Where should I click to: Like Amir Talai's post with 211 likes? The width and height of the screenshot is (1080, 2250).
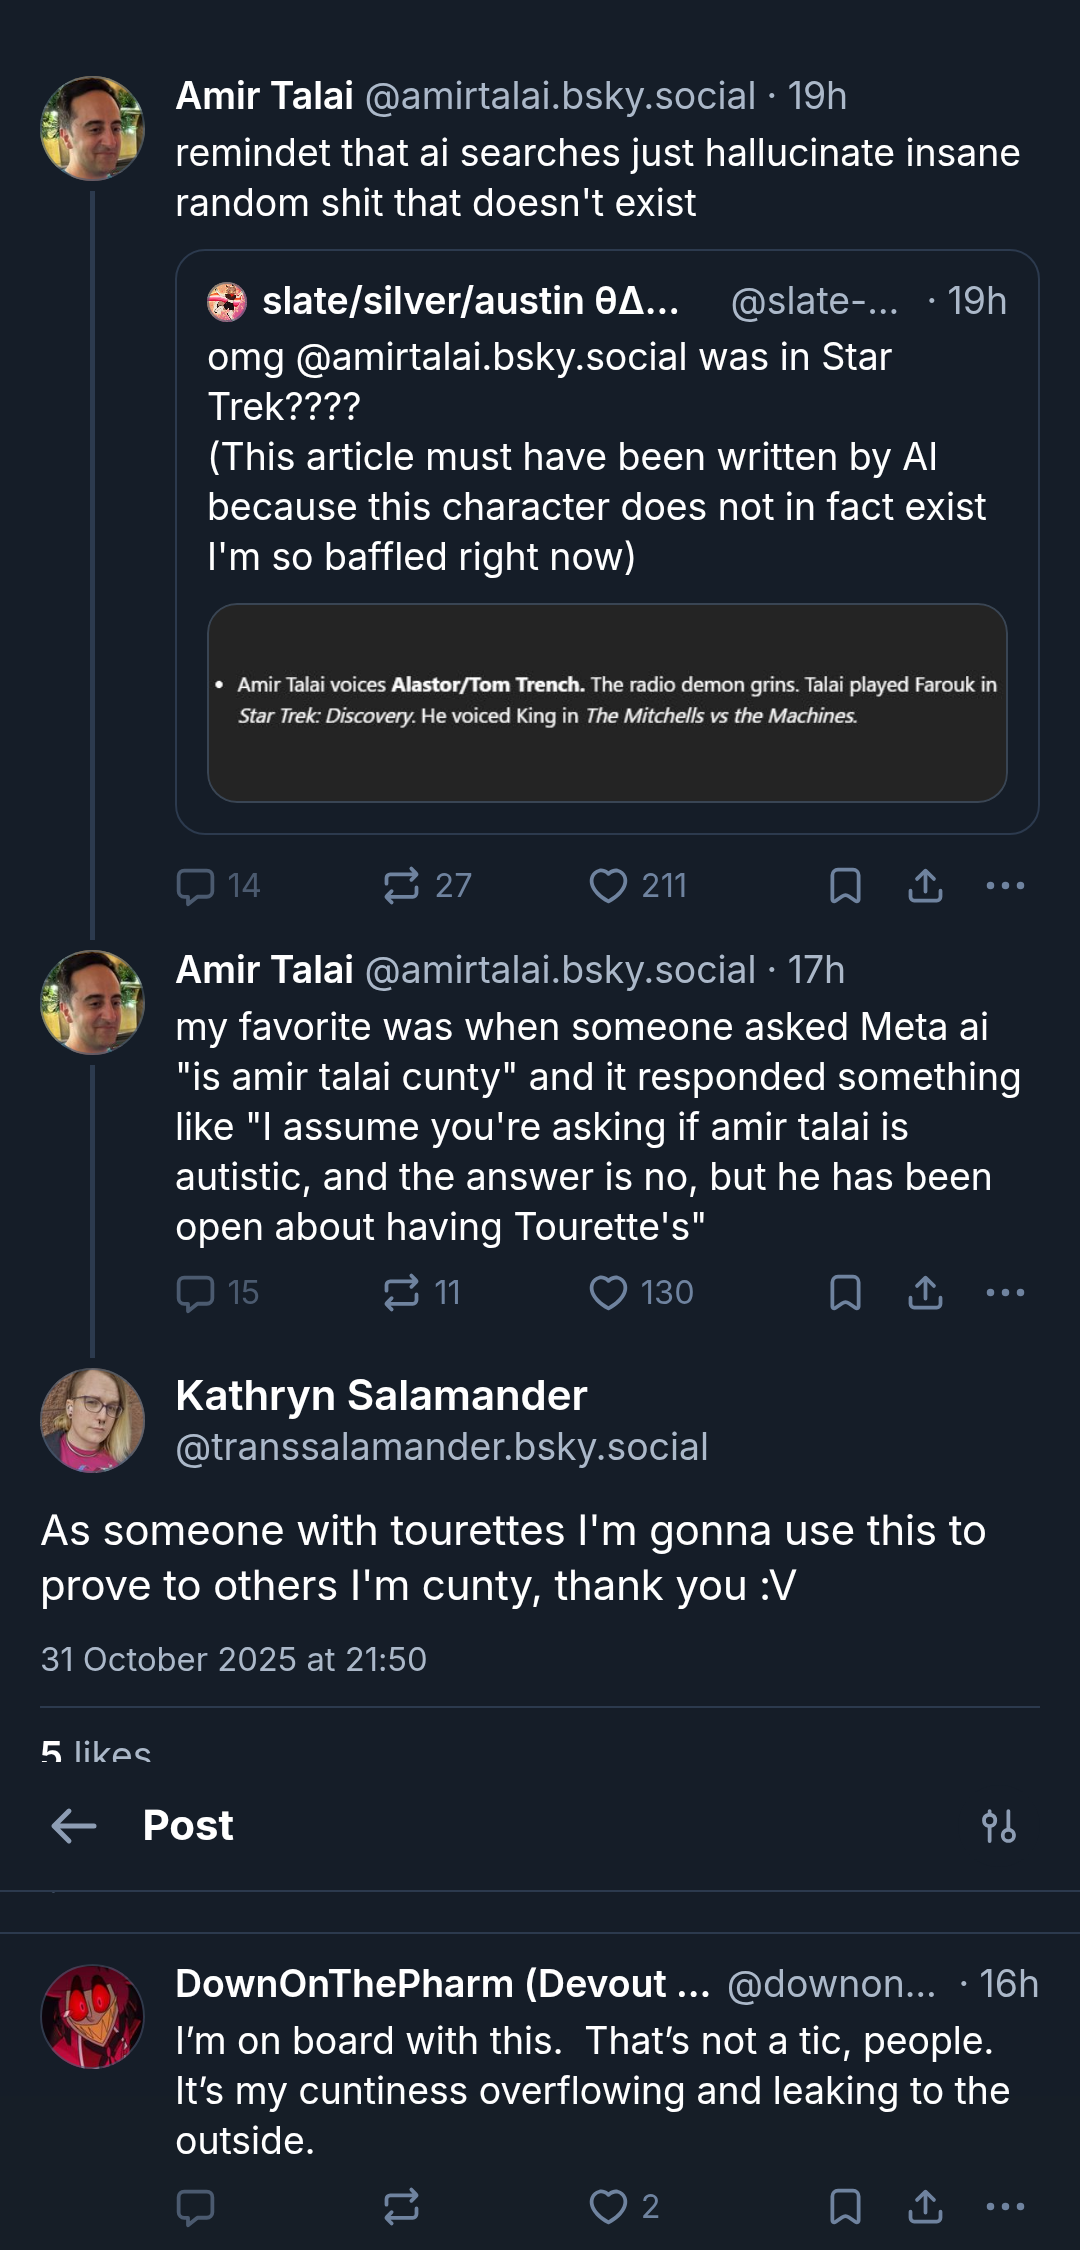608,886
